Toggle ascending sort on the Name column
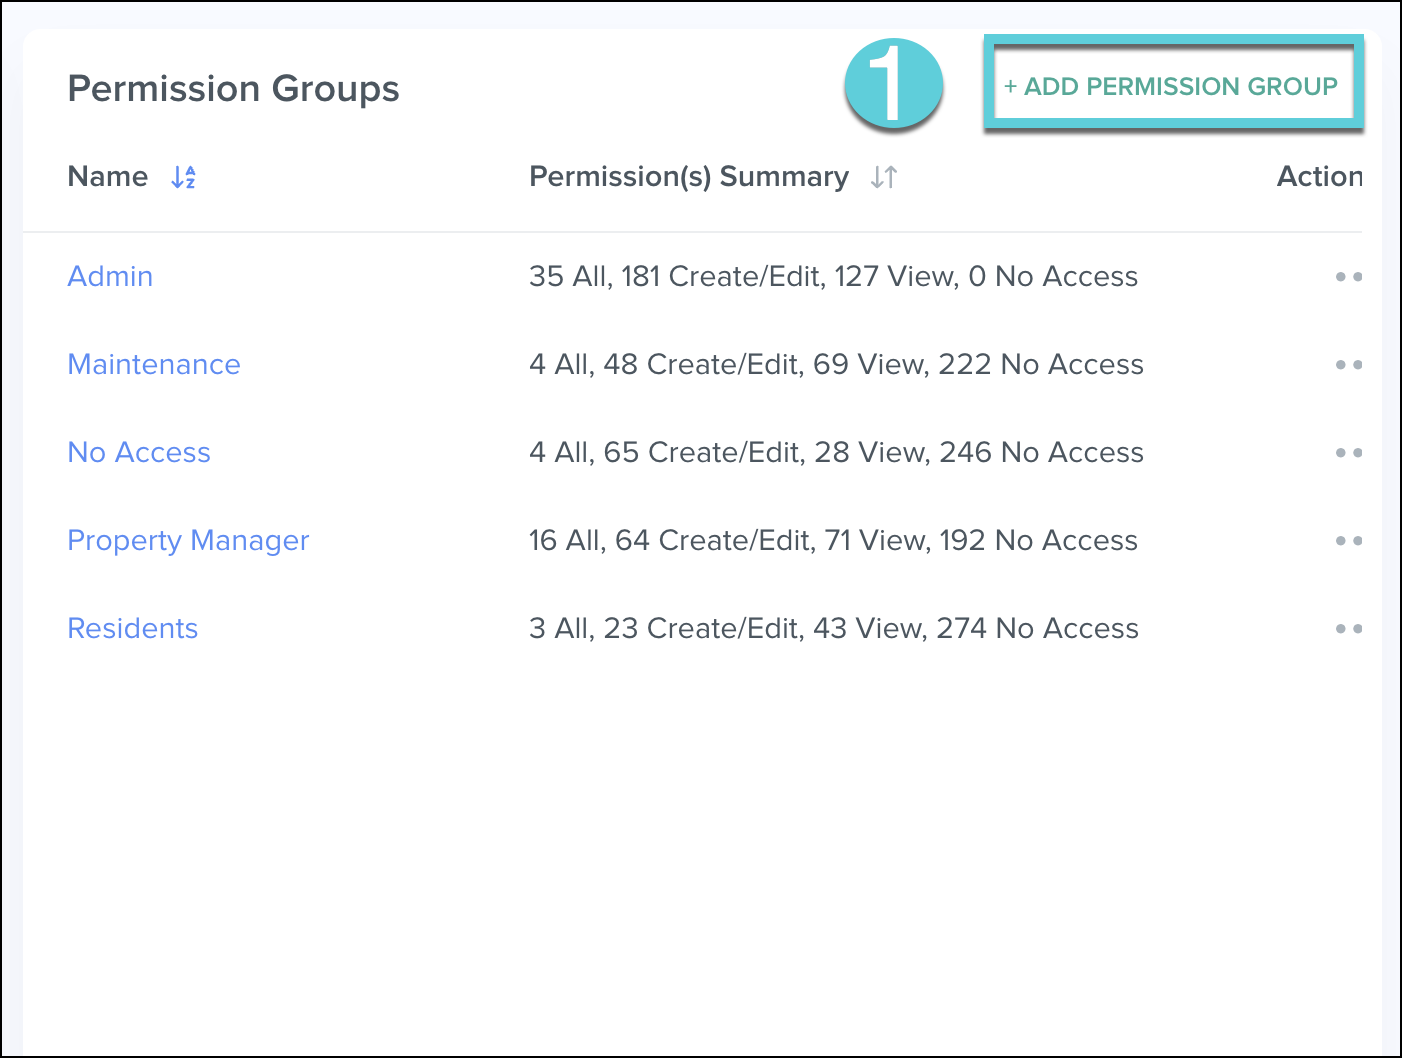Screen dimensions: 1402x1058 [x=183, y=177]
